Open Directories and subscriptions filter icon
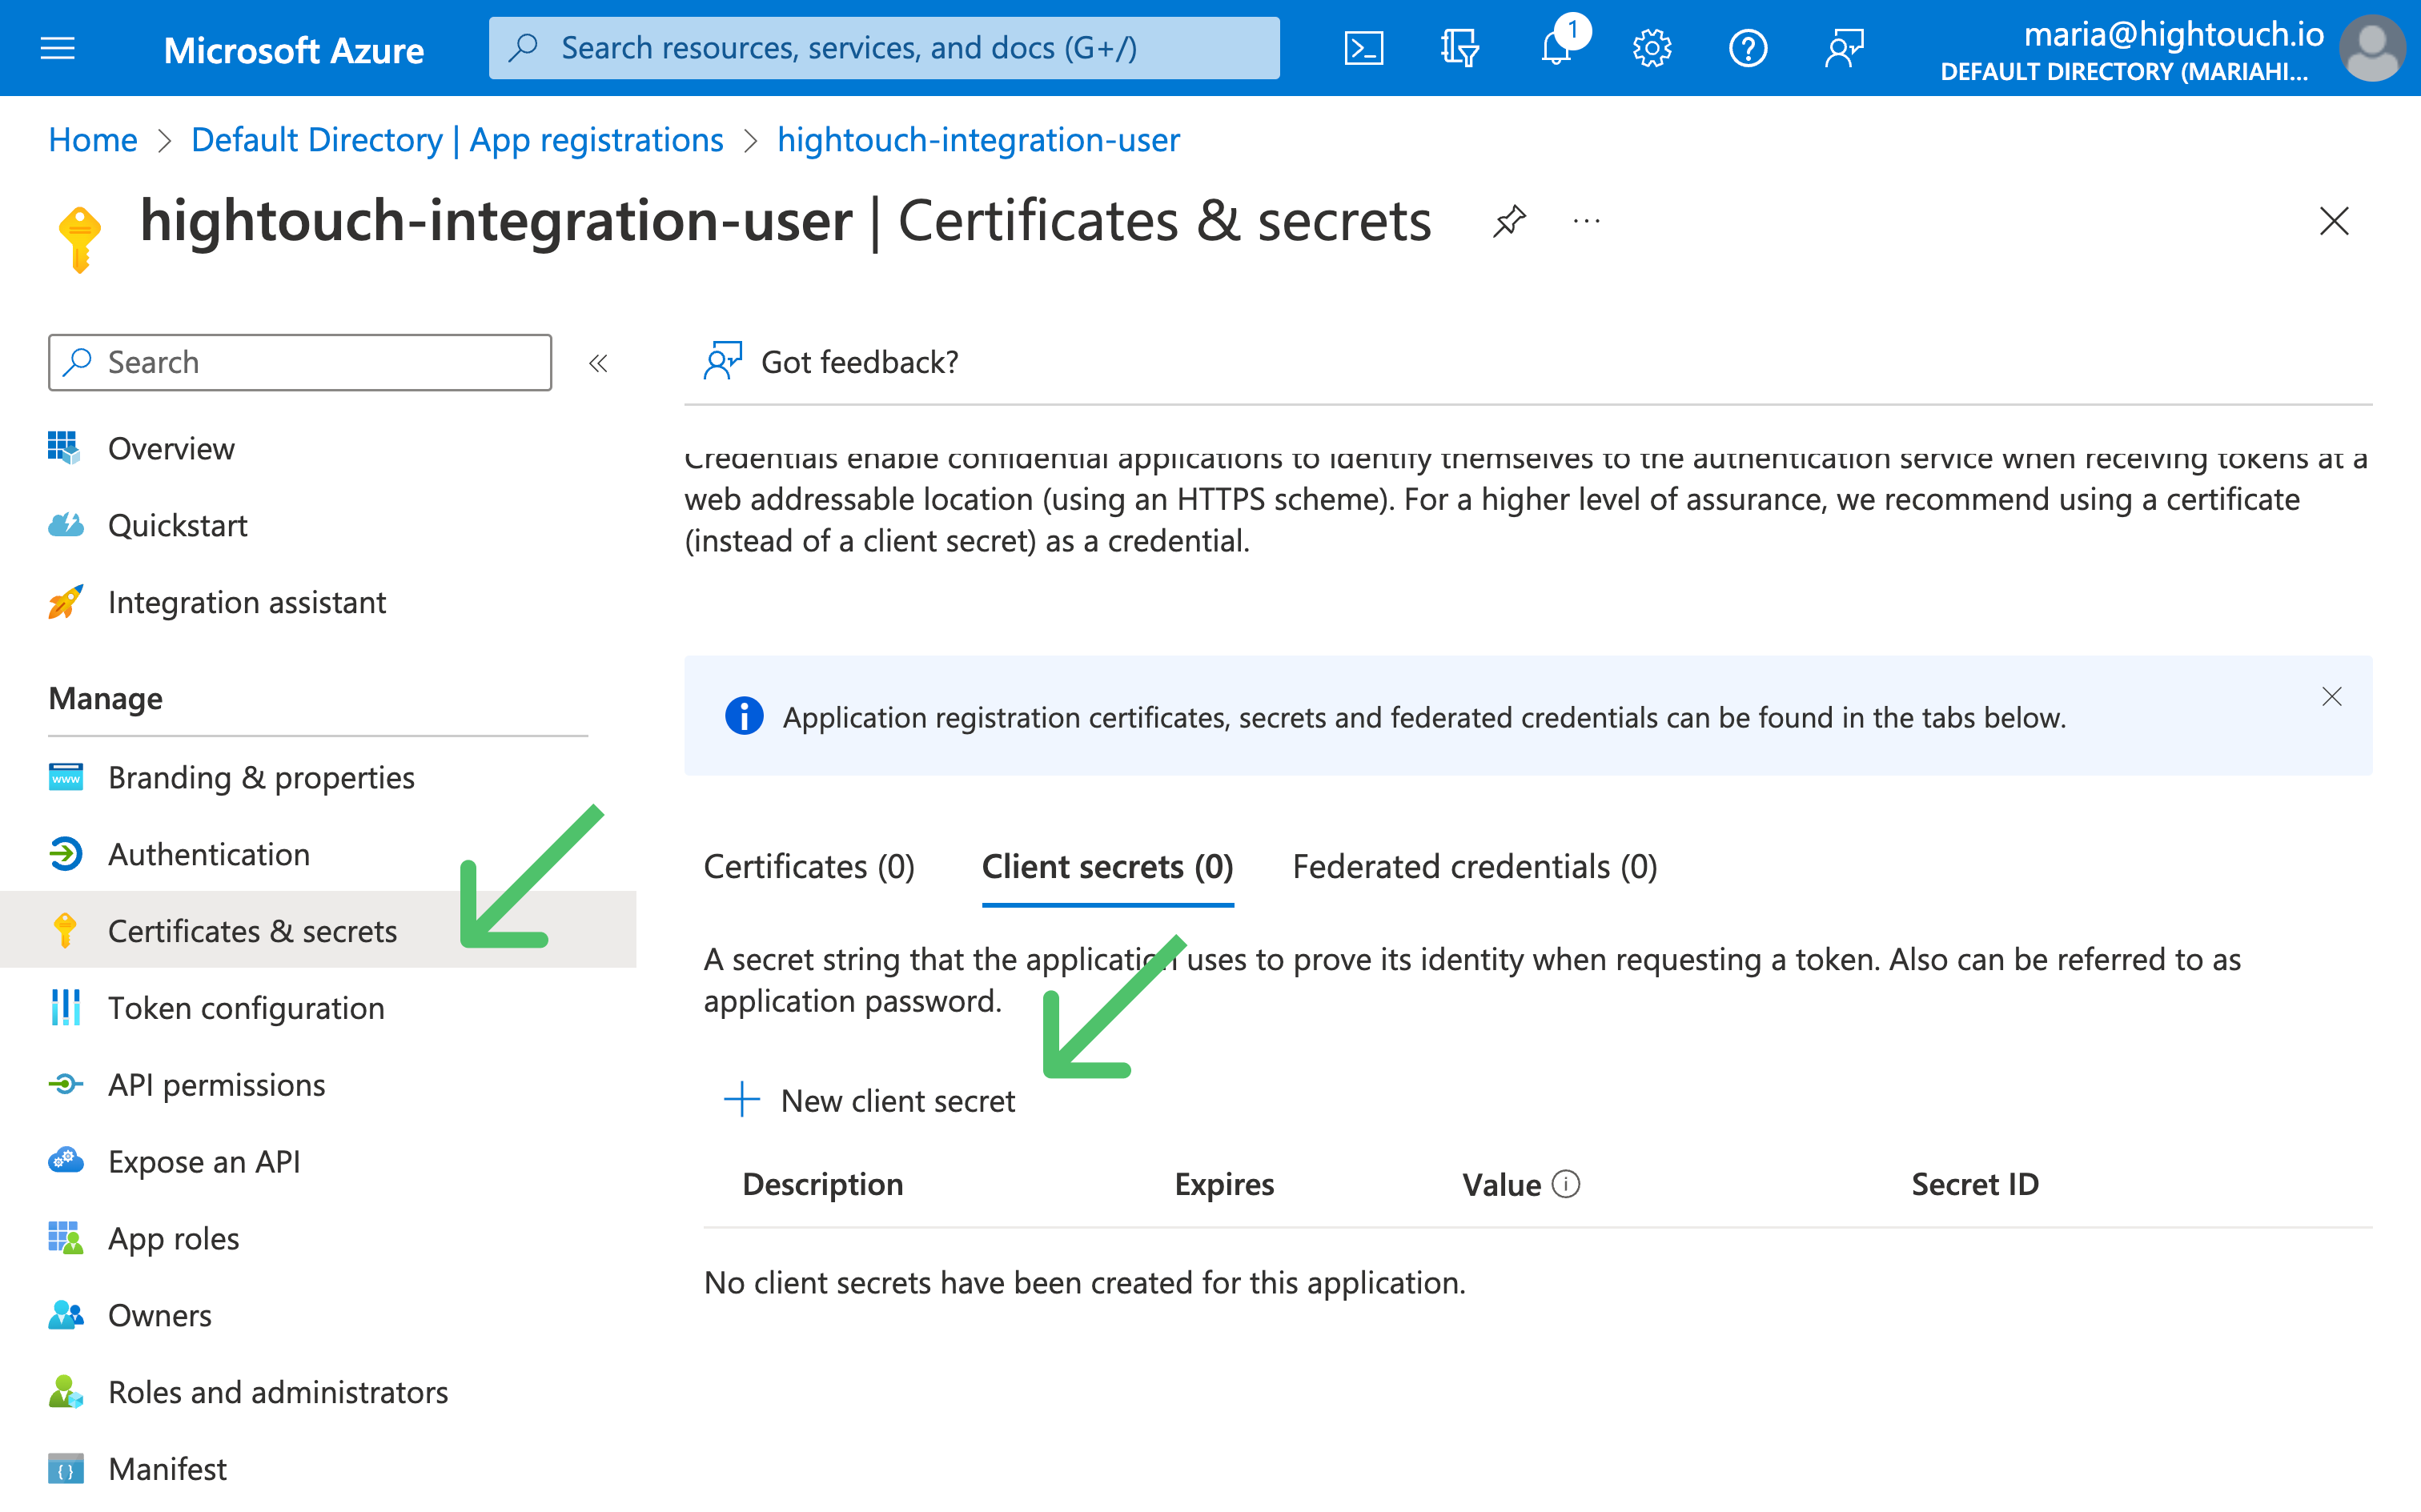The height and width of the screenshot is (1512, 2421). 1459,48
